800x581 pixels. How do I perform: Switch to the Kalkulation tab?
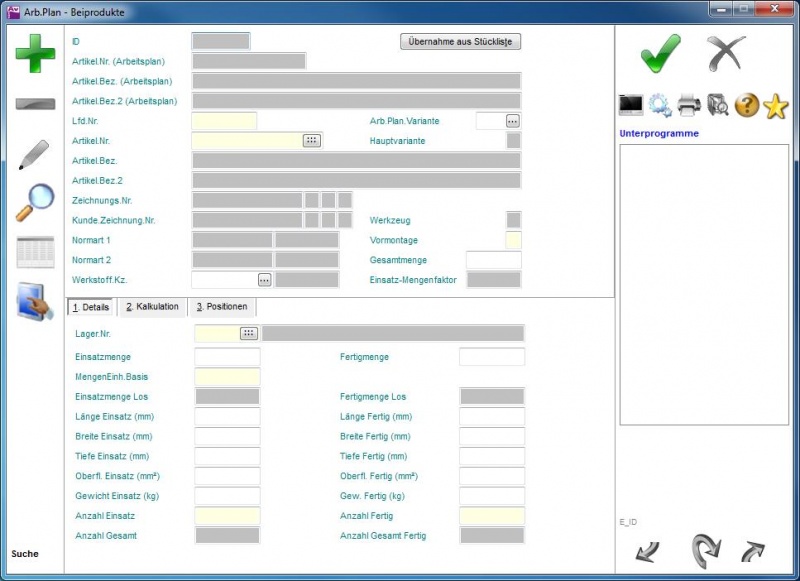[x=152, y=307]
